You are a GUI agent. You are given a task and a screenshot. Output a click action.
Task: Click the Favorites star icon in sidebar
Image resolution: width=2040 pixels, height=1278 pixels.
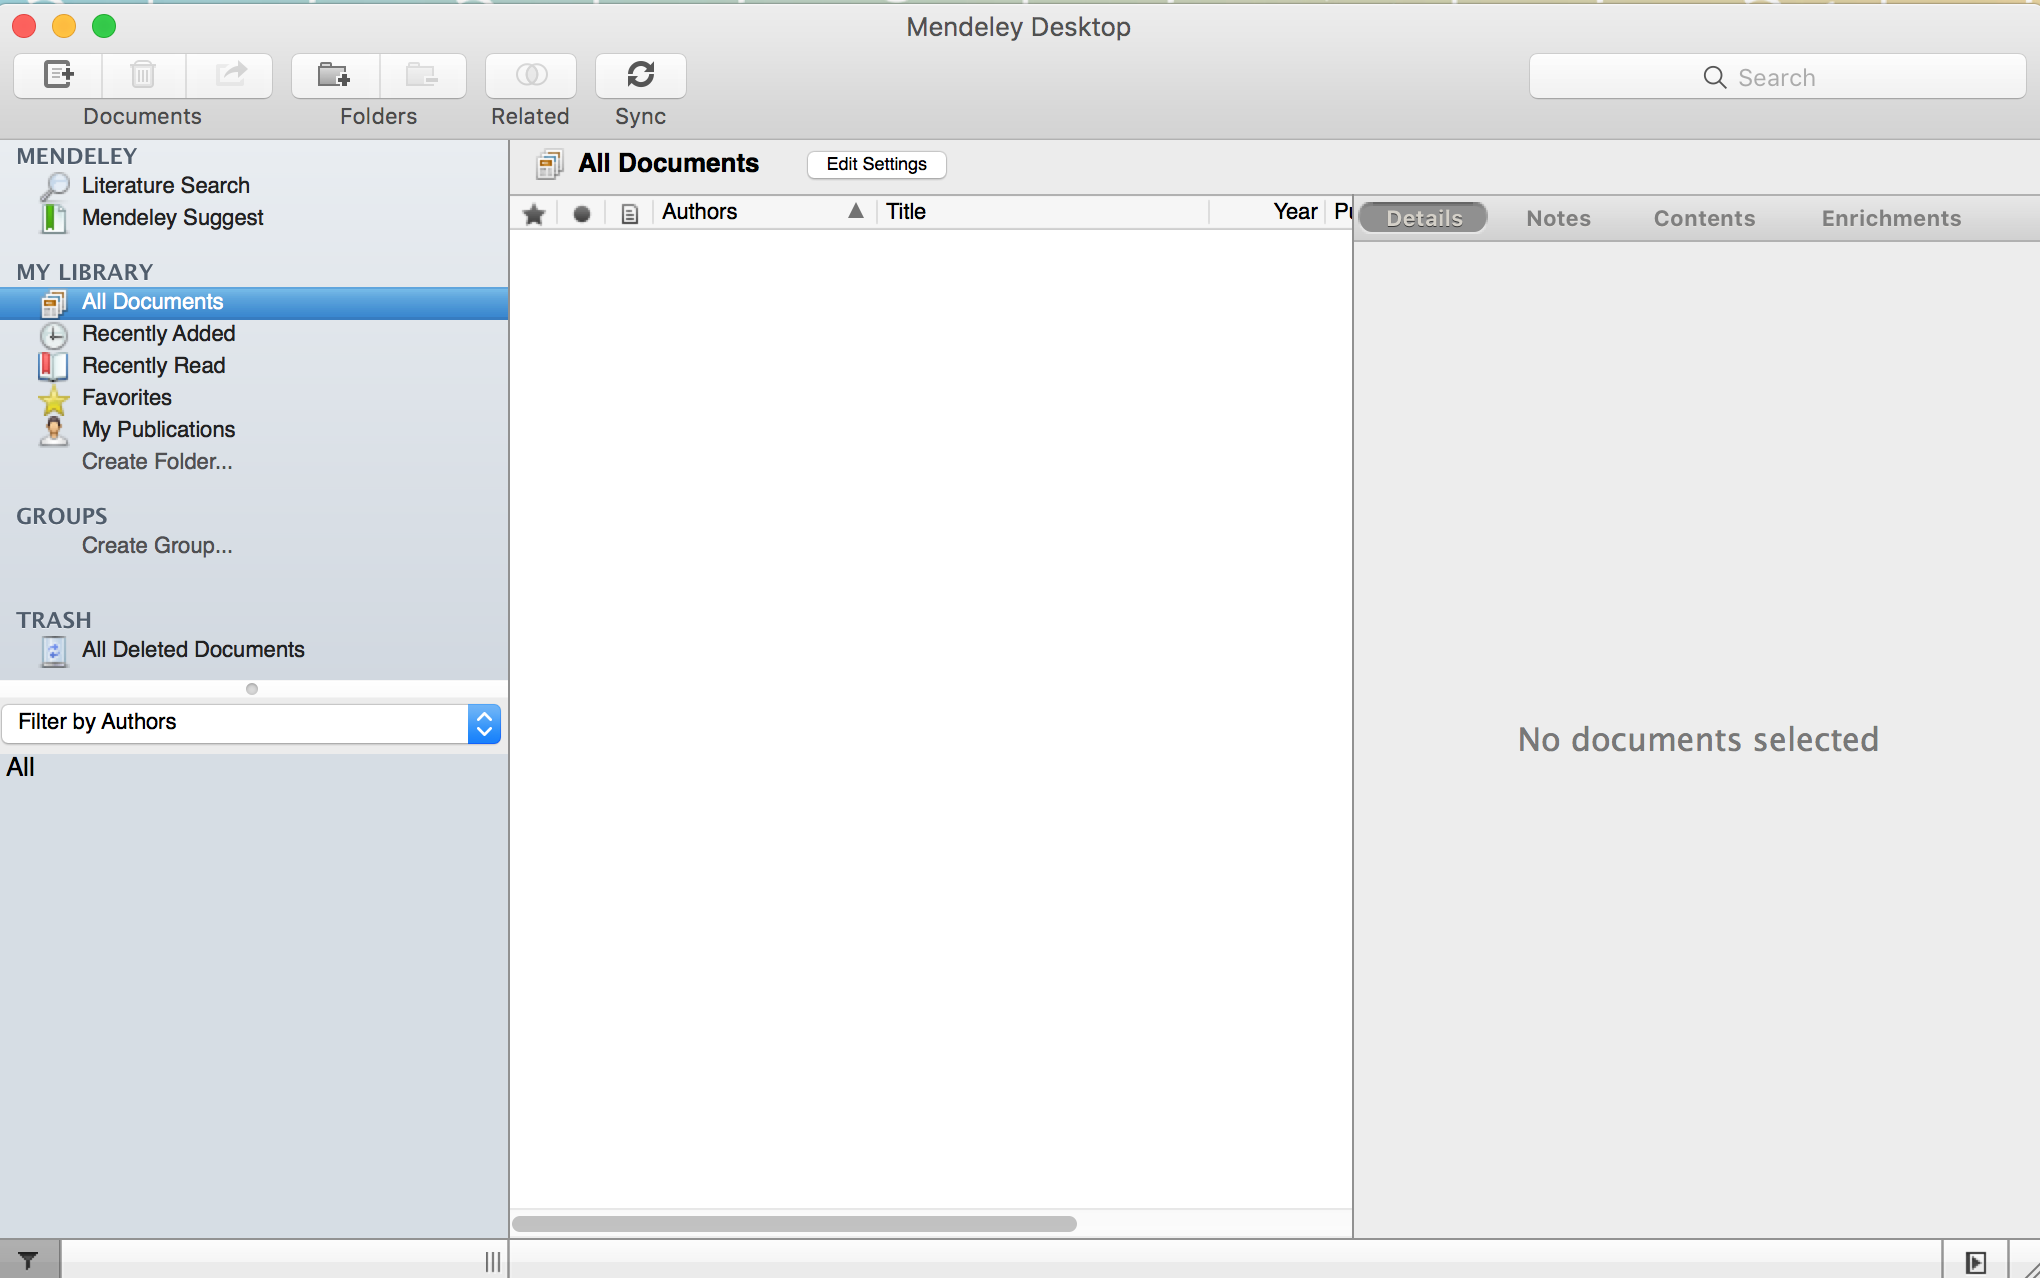coord(54,399)
